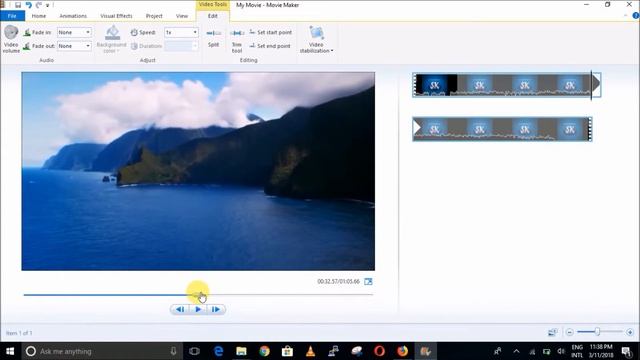Click the Movie Maker taskbar icon
The height and width of the screenshot is (360, 640).
click(x=425, y=351)
